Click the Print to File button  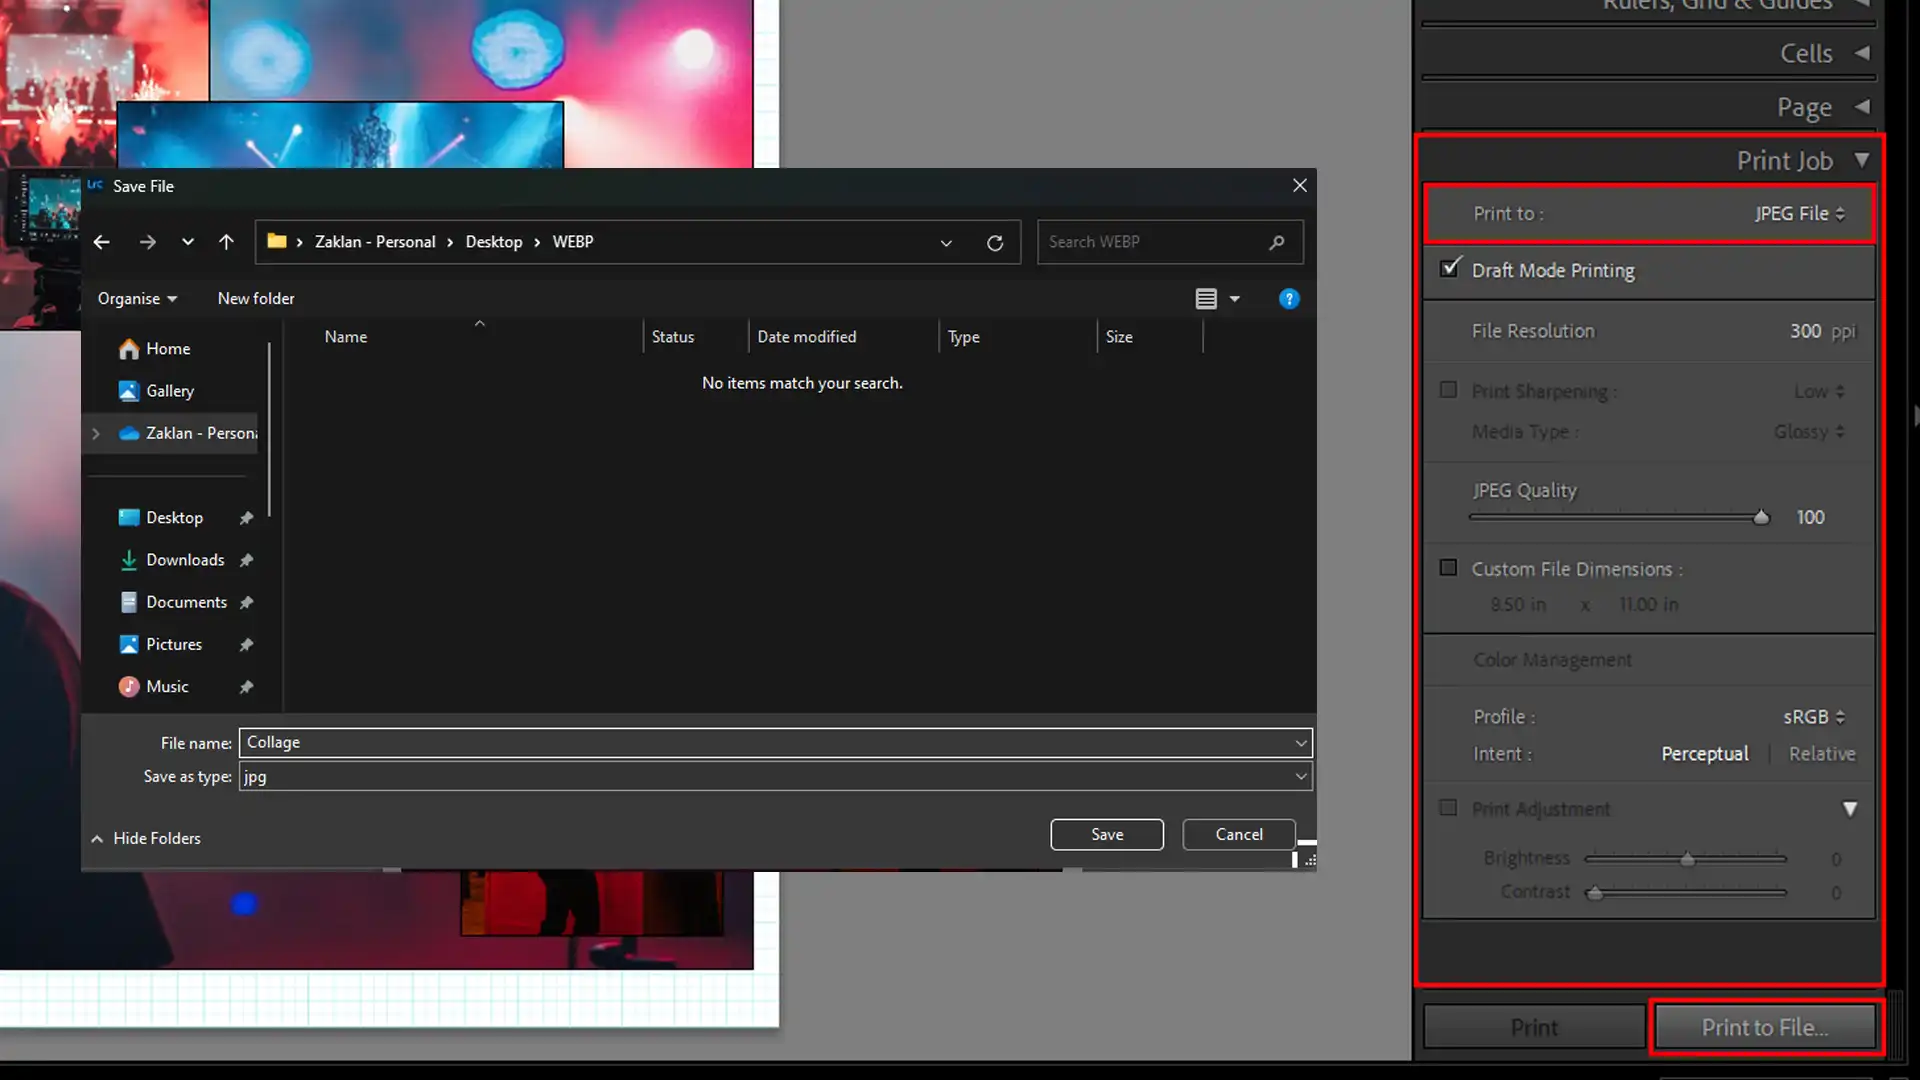(x=1765, y=1028)
